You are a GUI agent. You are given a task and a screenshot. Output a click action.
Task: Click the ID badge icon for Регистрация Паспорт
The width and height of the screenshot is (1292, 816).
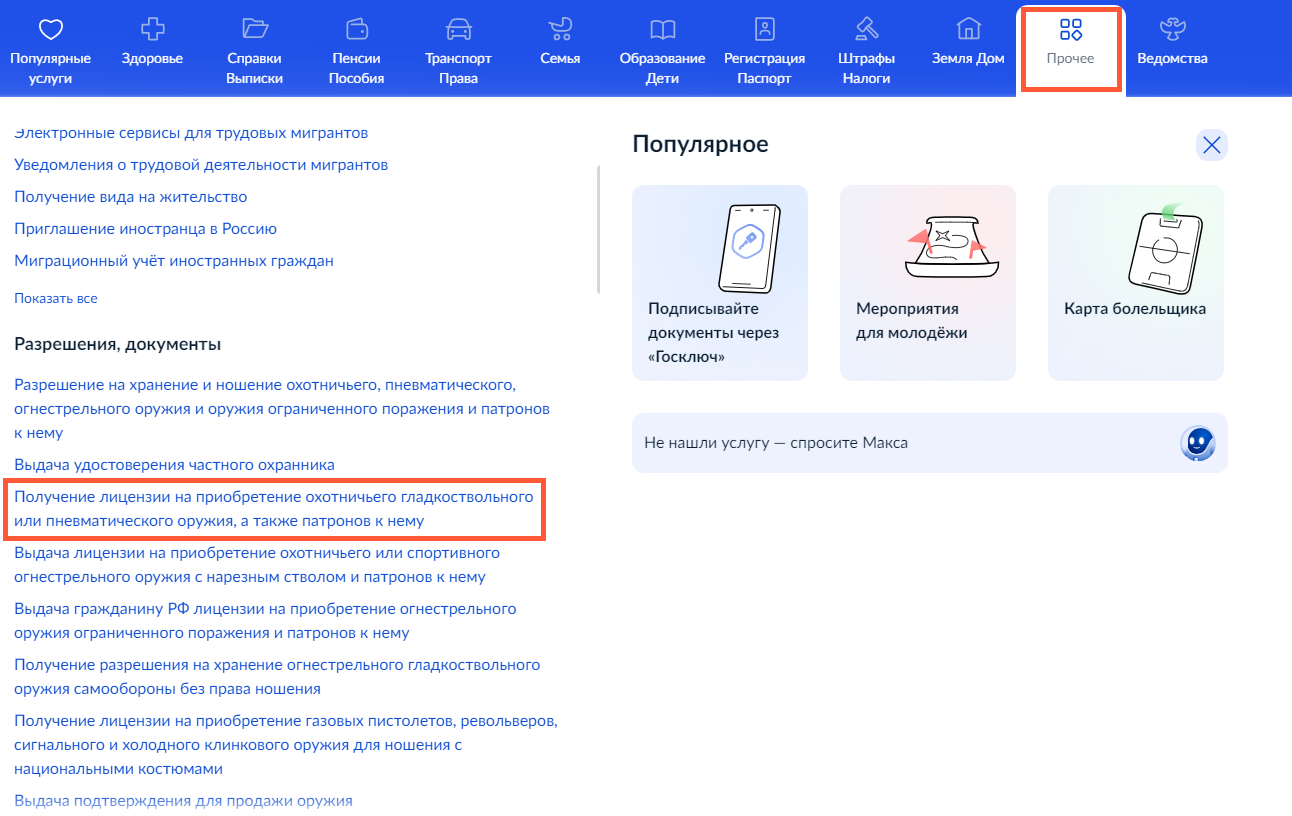(764, 29)
